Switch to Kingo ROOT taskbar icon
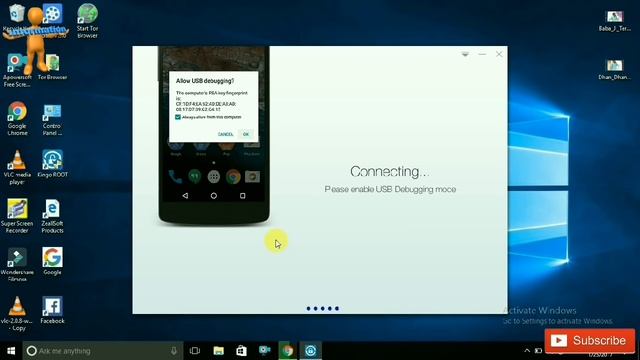 pyautogui.click(x=311, y=351)
